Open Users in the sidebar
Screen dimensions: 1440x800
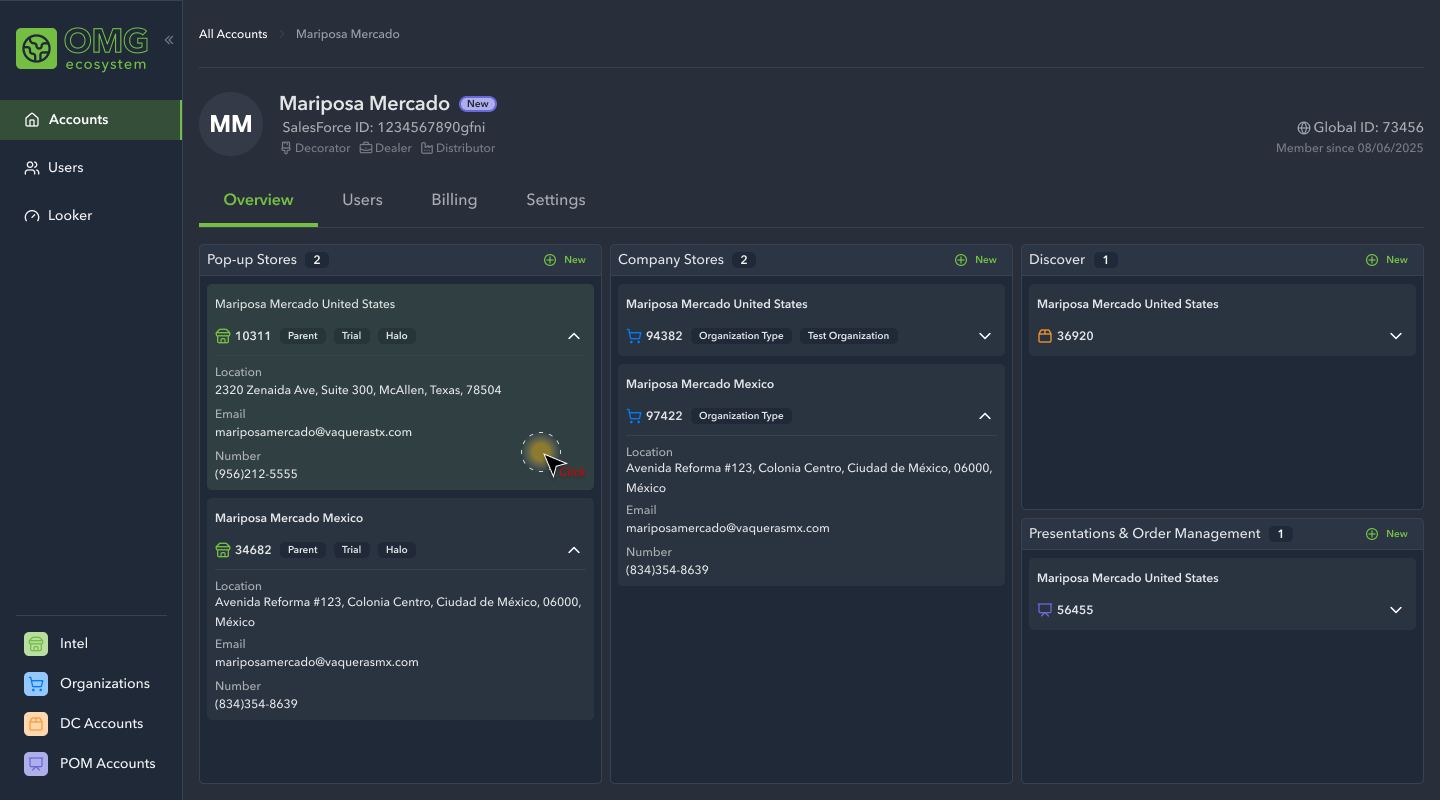click(x=90, y=168)
